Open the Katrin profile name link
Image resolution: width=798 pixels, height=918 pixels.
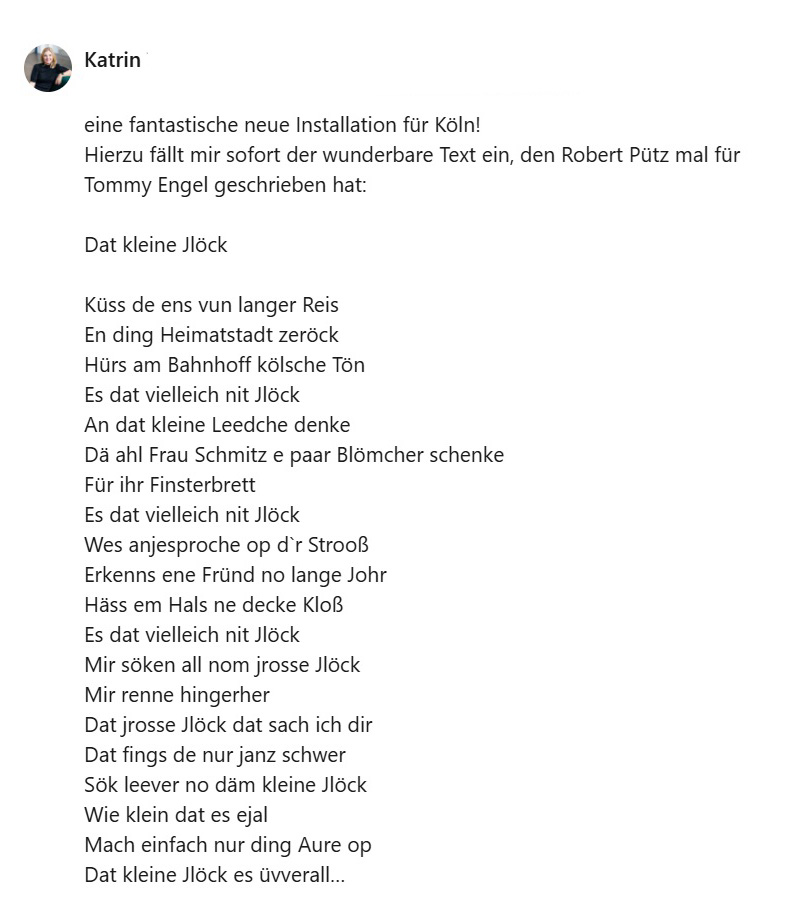[x=112, y=60]
